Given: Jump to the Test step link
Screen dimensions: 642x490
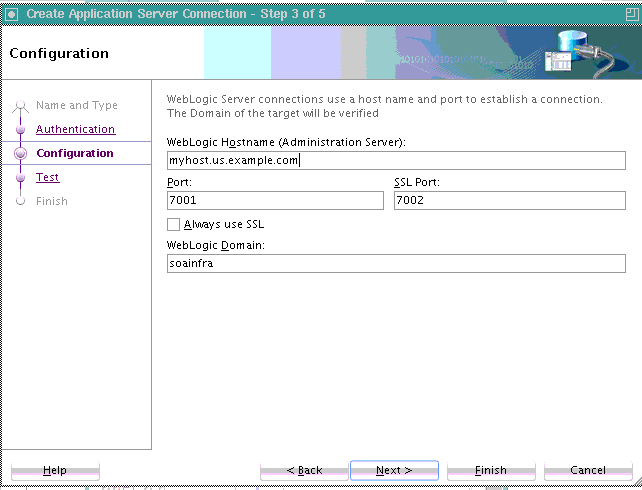Looking at the screenshot, I should tap(47, 177).
